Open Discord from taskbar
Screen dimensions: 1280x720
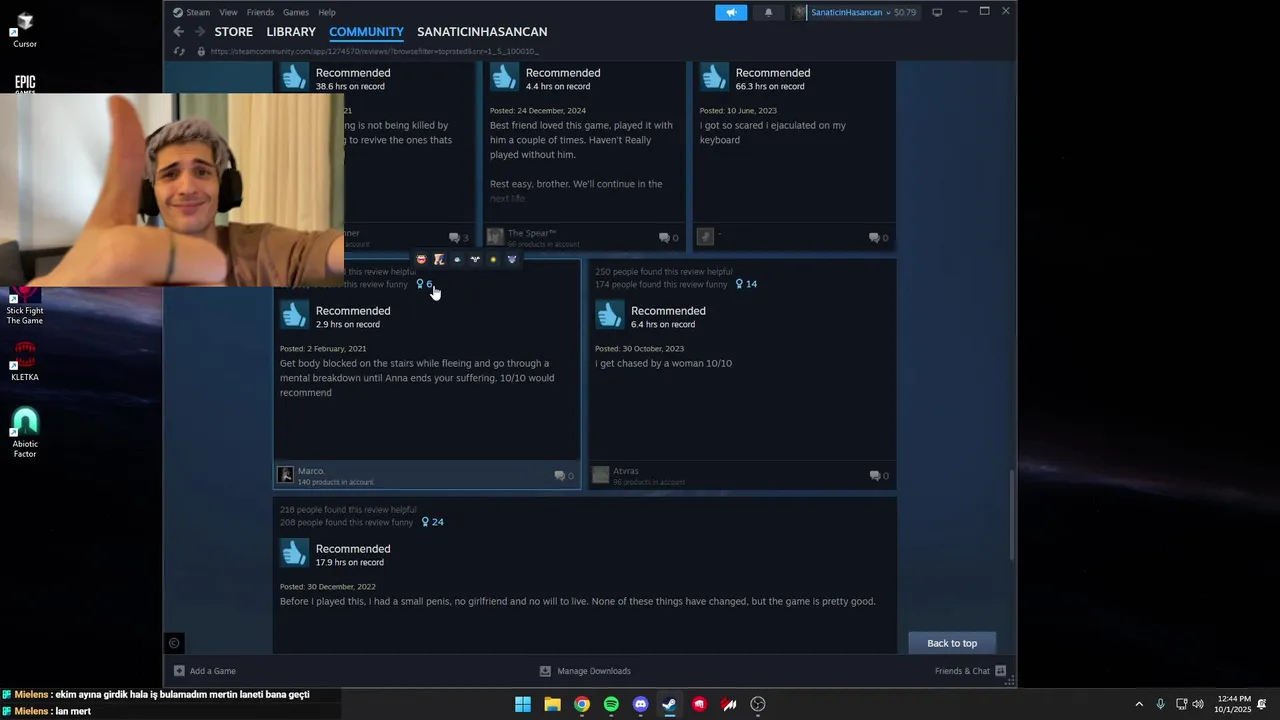[641, 704]
